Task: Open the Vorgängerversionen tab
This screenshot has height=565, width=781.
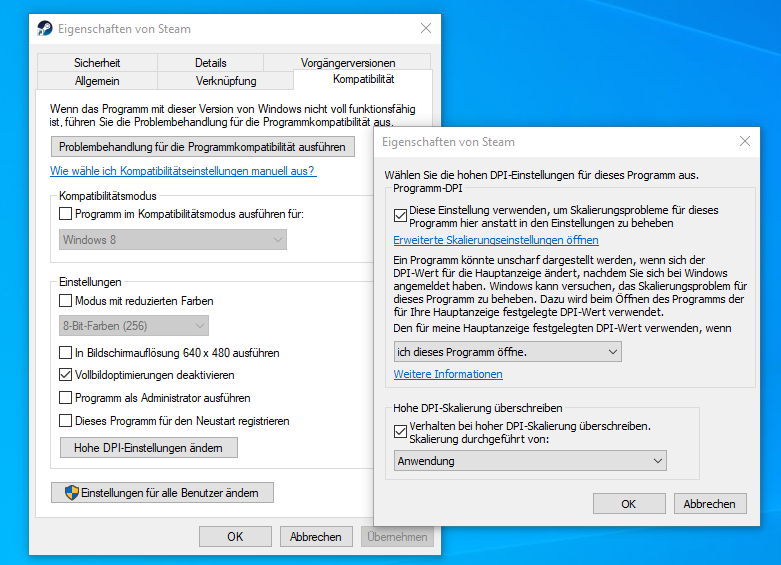Action: 348,62
